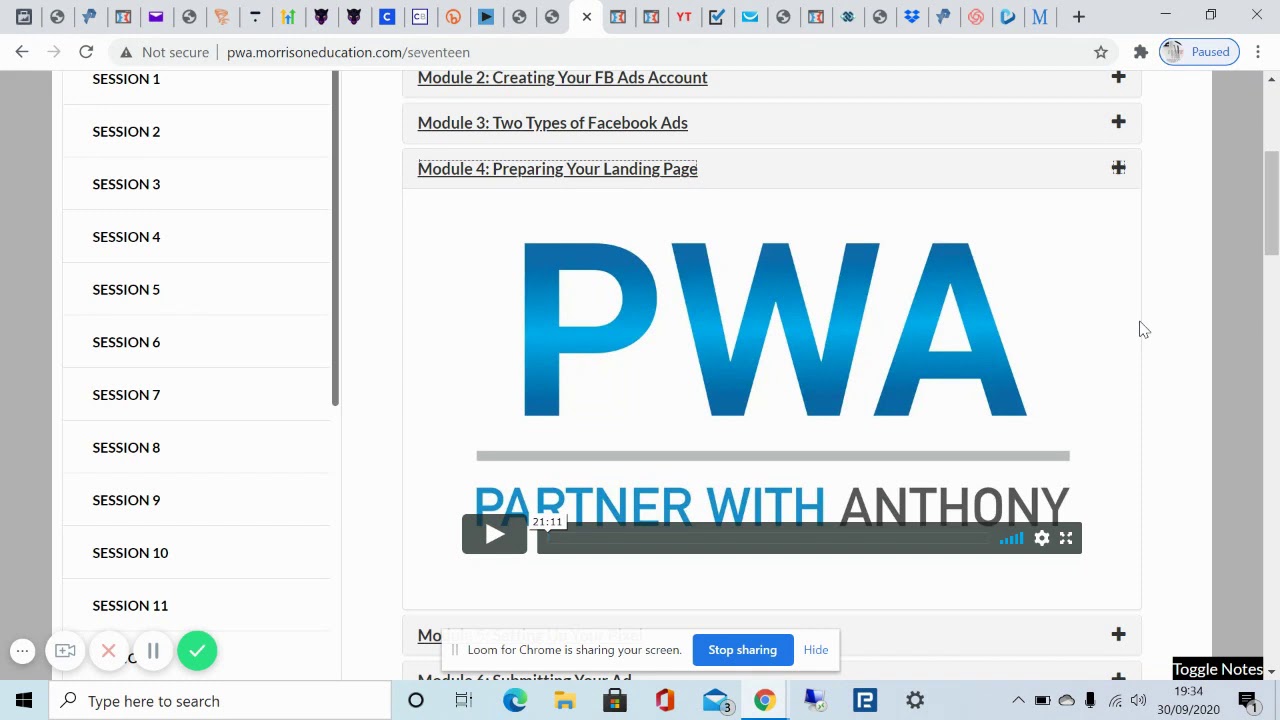This screenshot has height=720, width=1280.
Task: Select SESSION 3 in sidebar
Action: coord(126,184)
